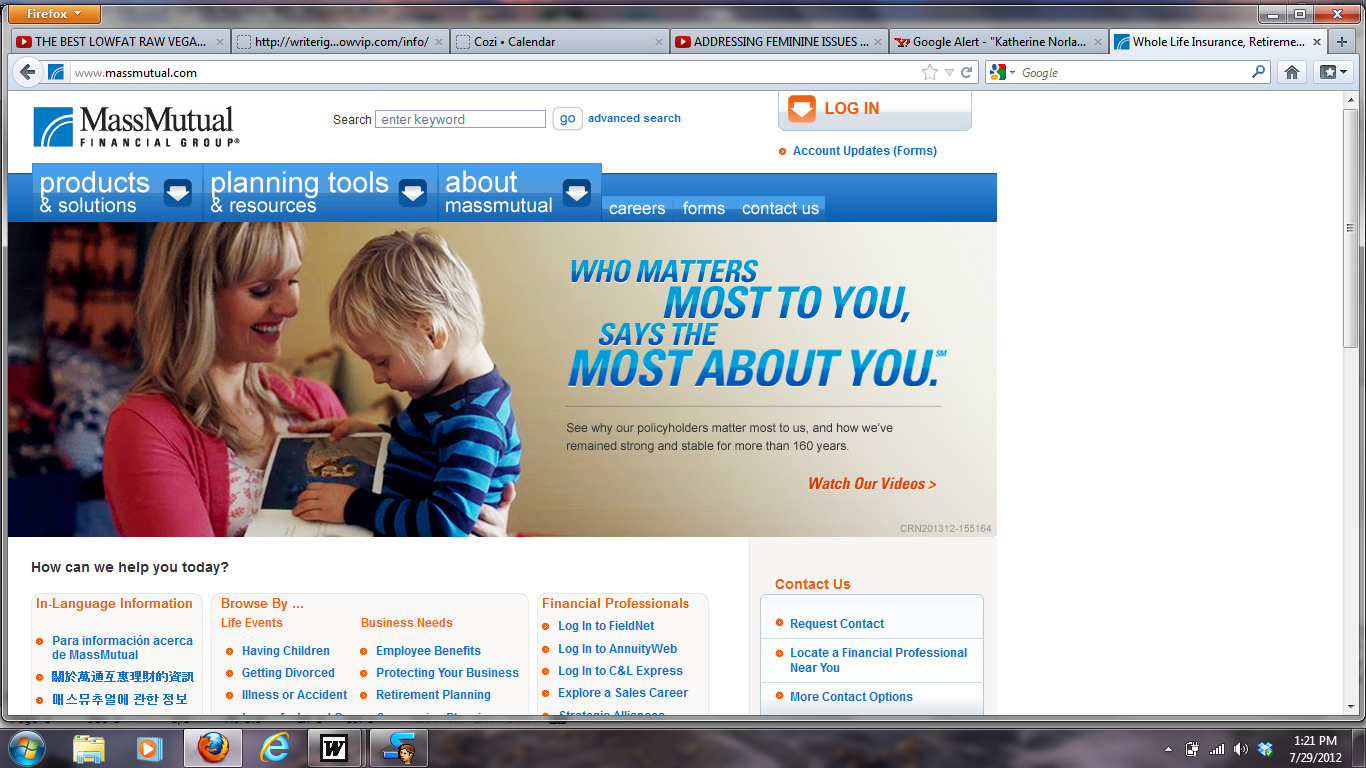Screen dimensions: 1366x768
Task: Open Account Updates (Forms) link
Action: point(865,151)
